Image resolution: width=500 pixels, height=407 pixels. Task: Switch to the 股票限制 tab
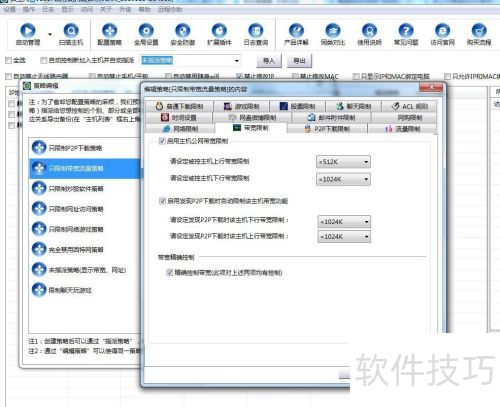[297, 106]
